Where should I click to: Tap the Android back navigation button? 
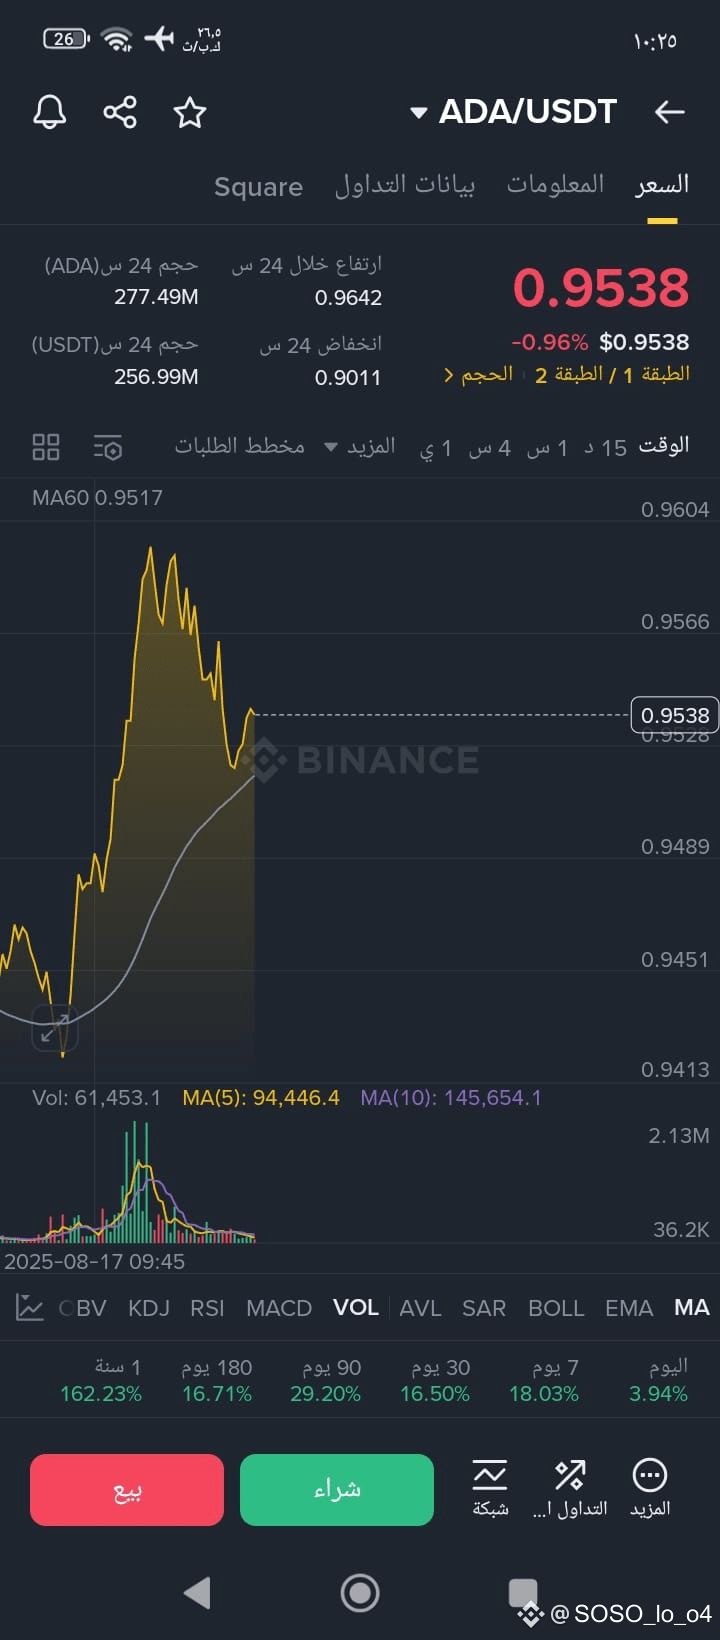(198, 1592)
